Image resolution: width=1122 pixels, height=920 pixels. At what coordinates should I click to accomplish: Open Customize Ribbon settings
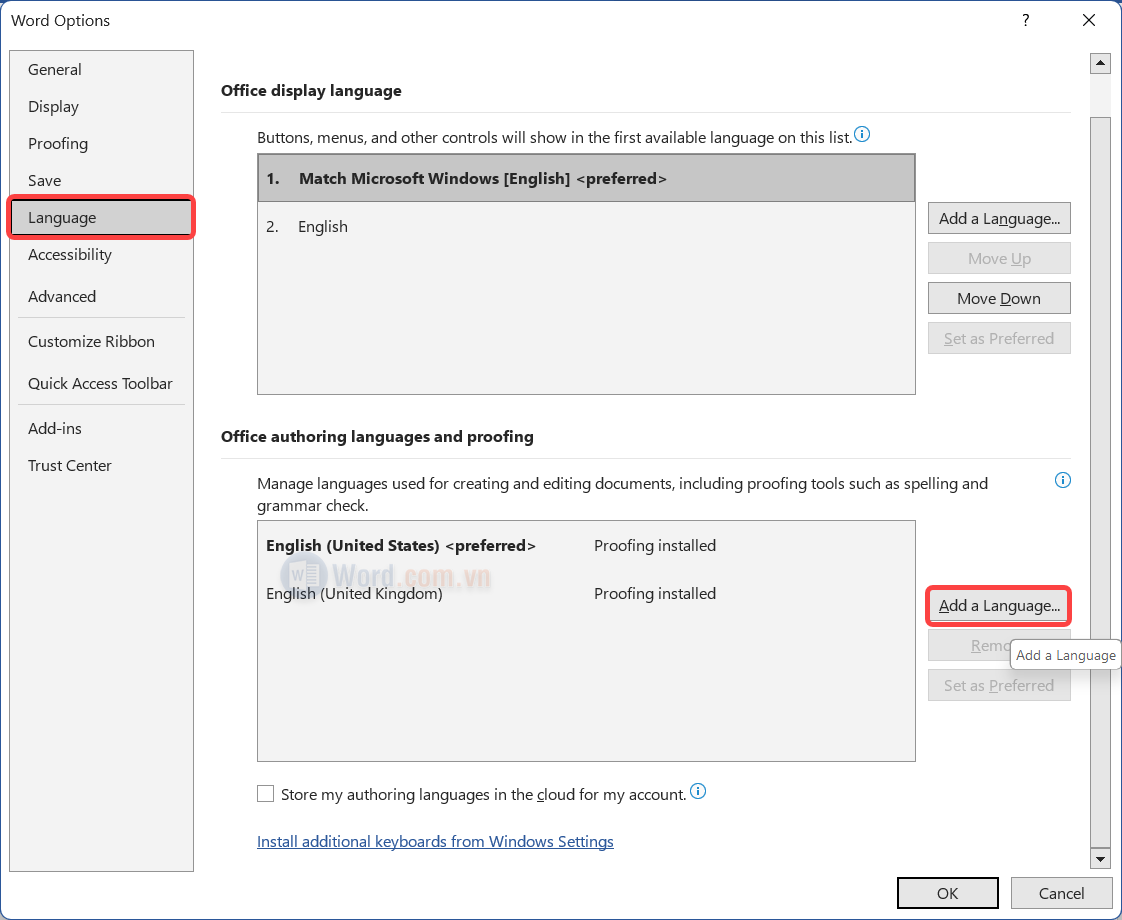pos(101,341)
